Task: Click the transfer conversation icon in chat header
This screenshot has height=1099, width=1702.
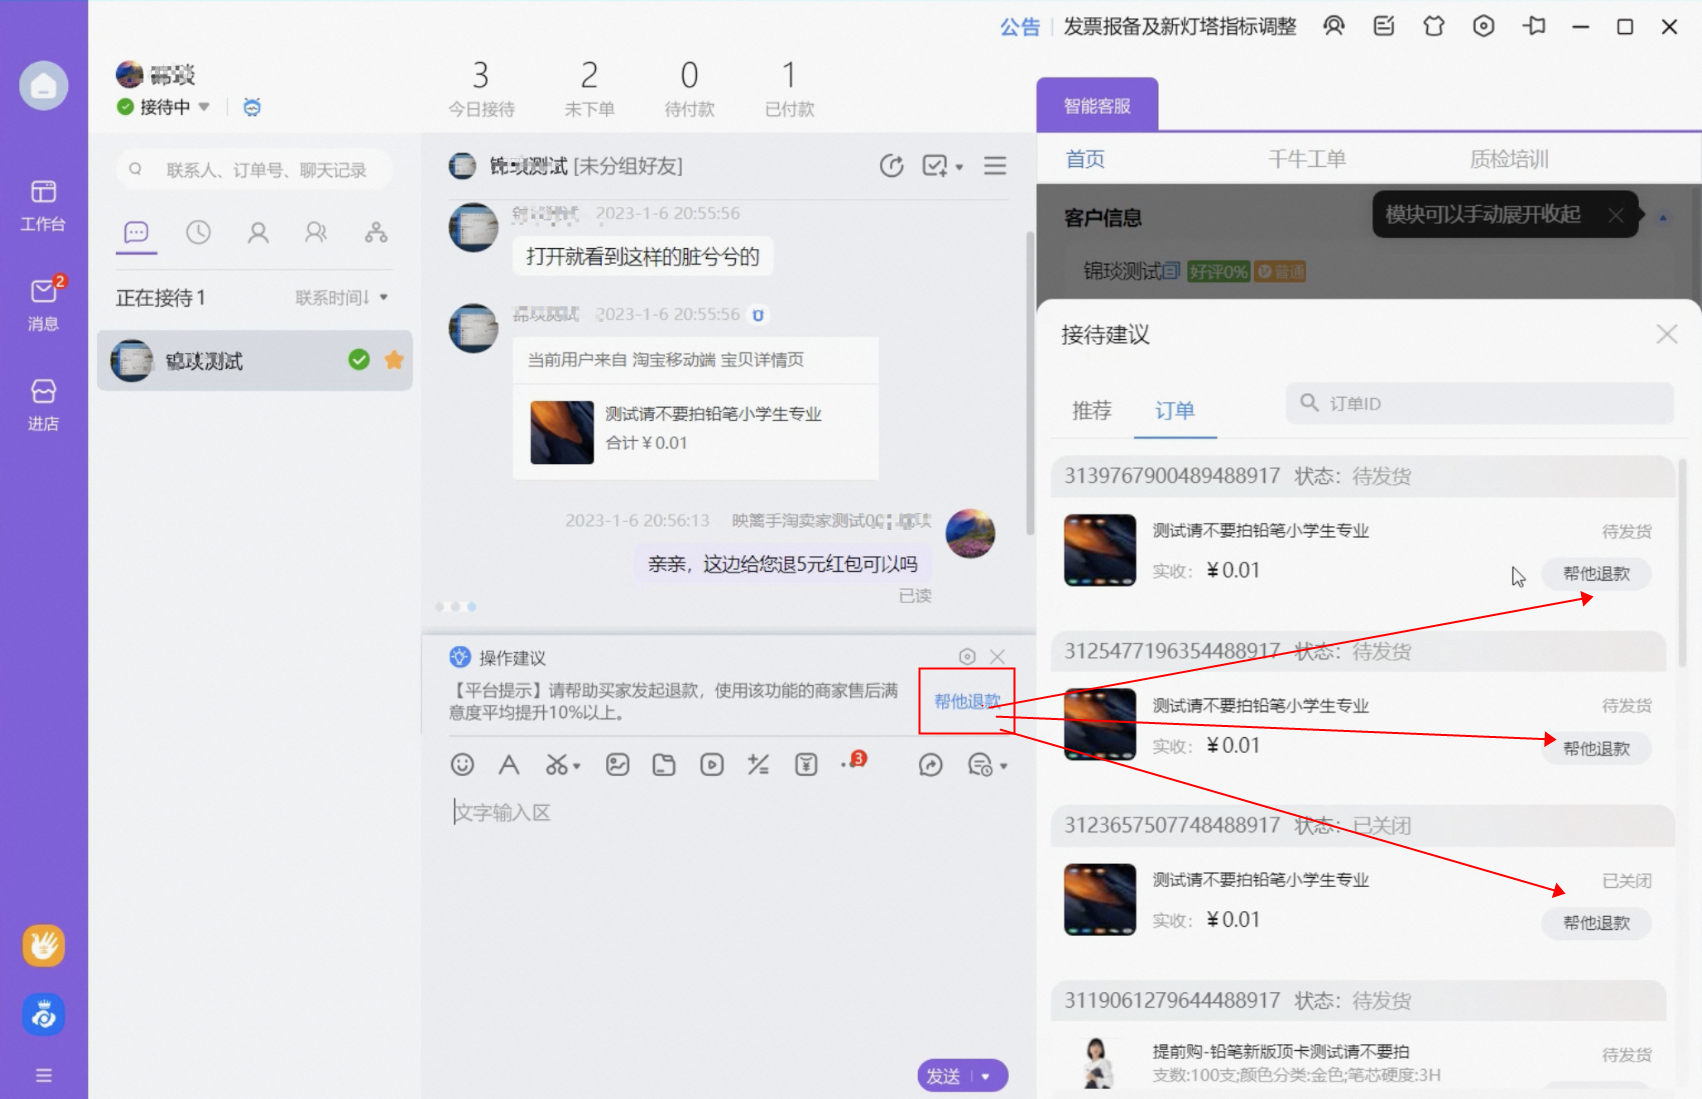Action: coord(891,166)
